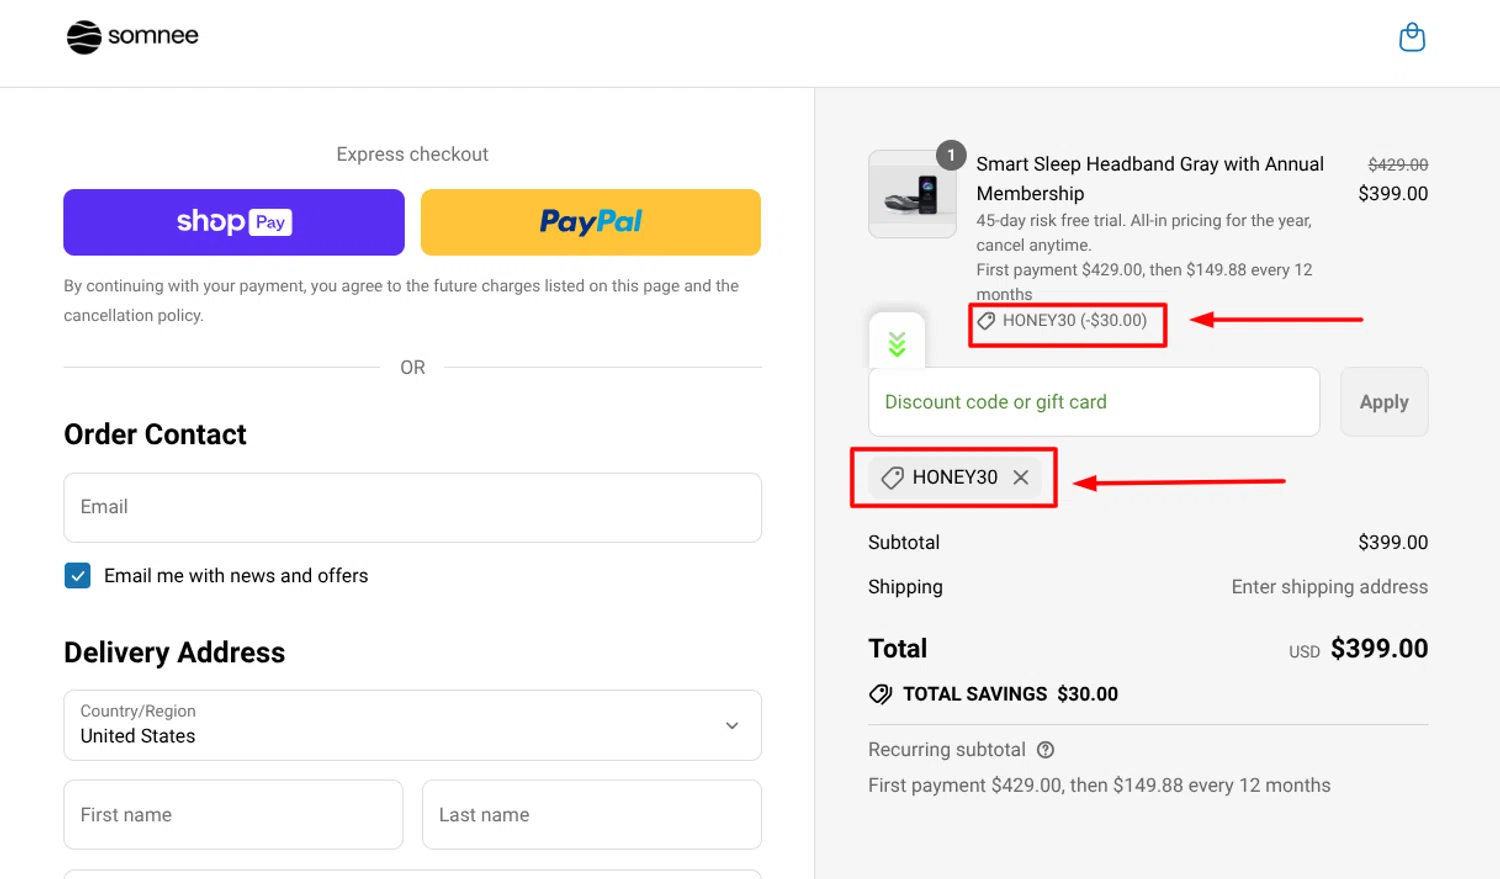1500x879 pixels.
Task: Click the 45-day risk free trial description
Action: point(1144,233)
